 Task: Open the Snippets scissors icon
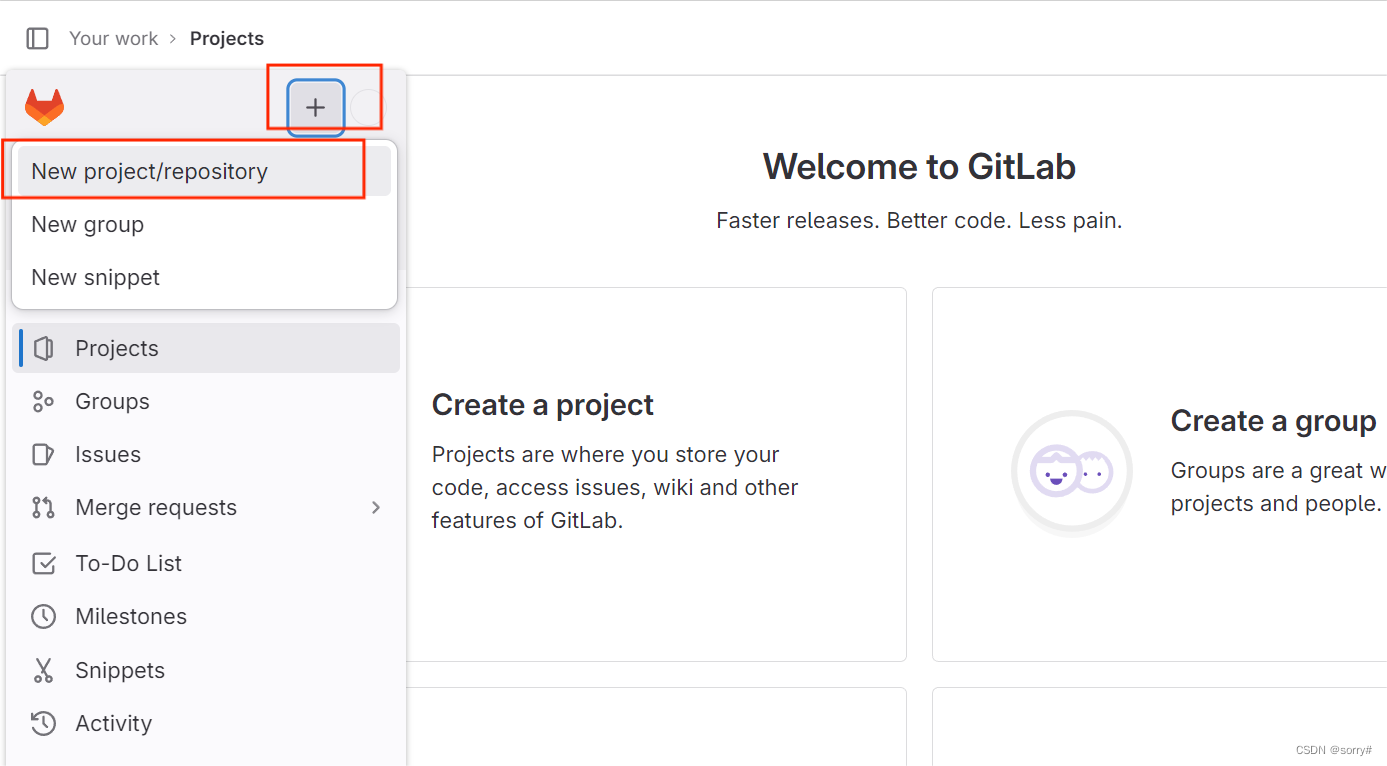(x=43, y=670)
